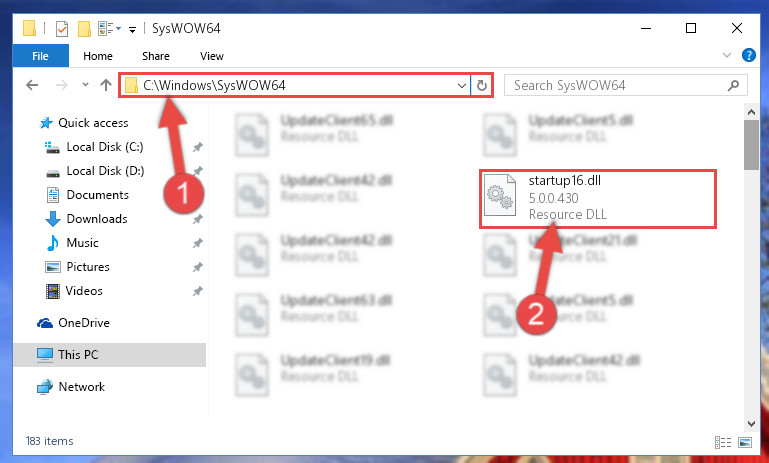Unpin Downloads from Quick access pin
This screenshot has width=769, height=463.
197,219
